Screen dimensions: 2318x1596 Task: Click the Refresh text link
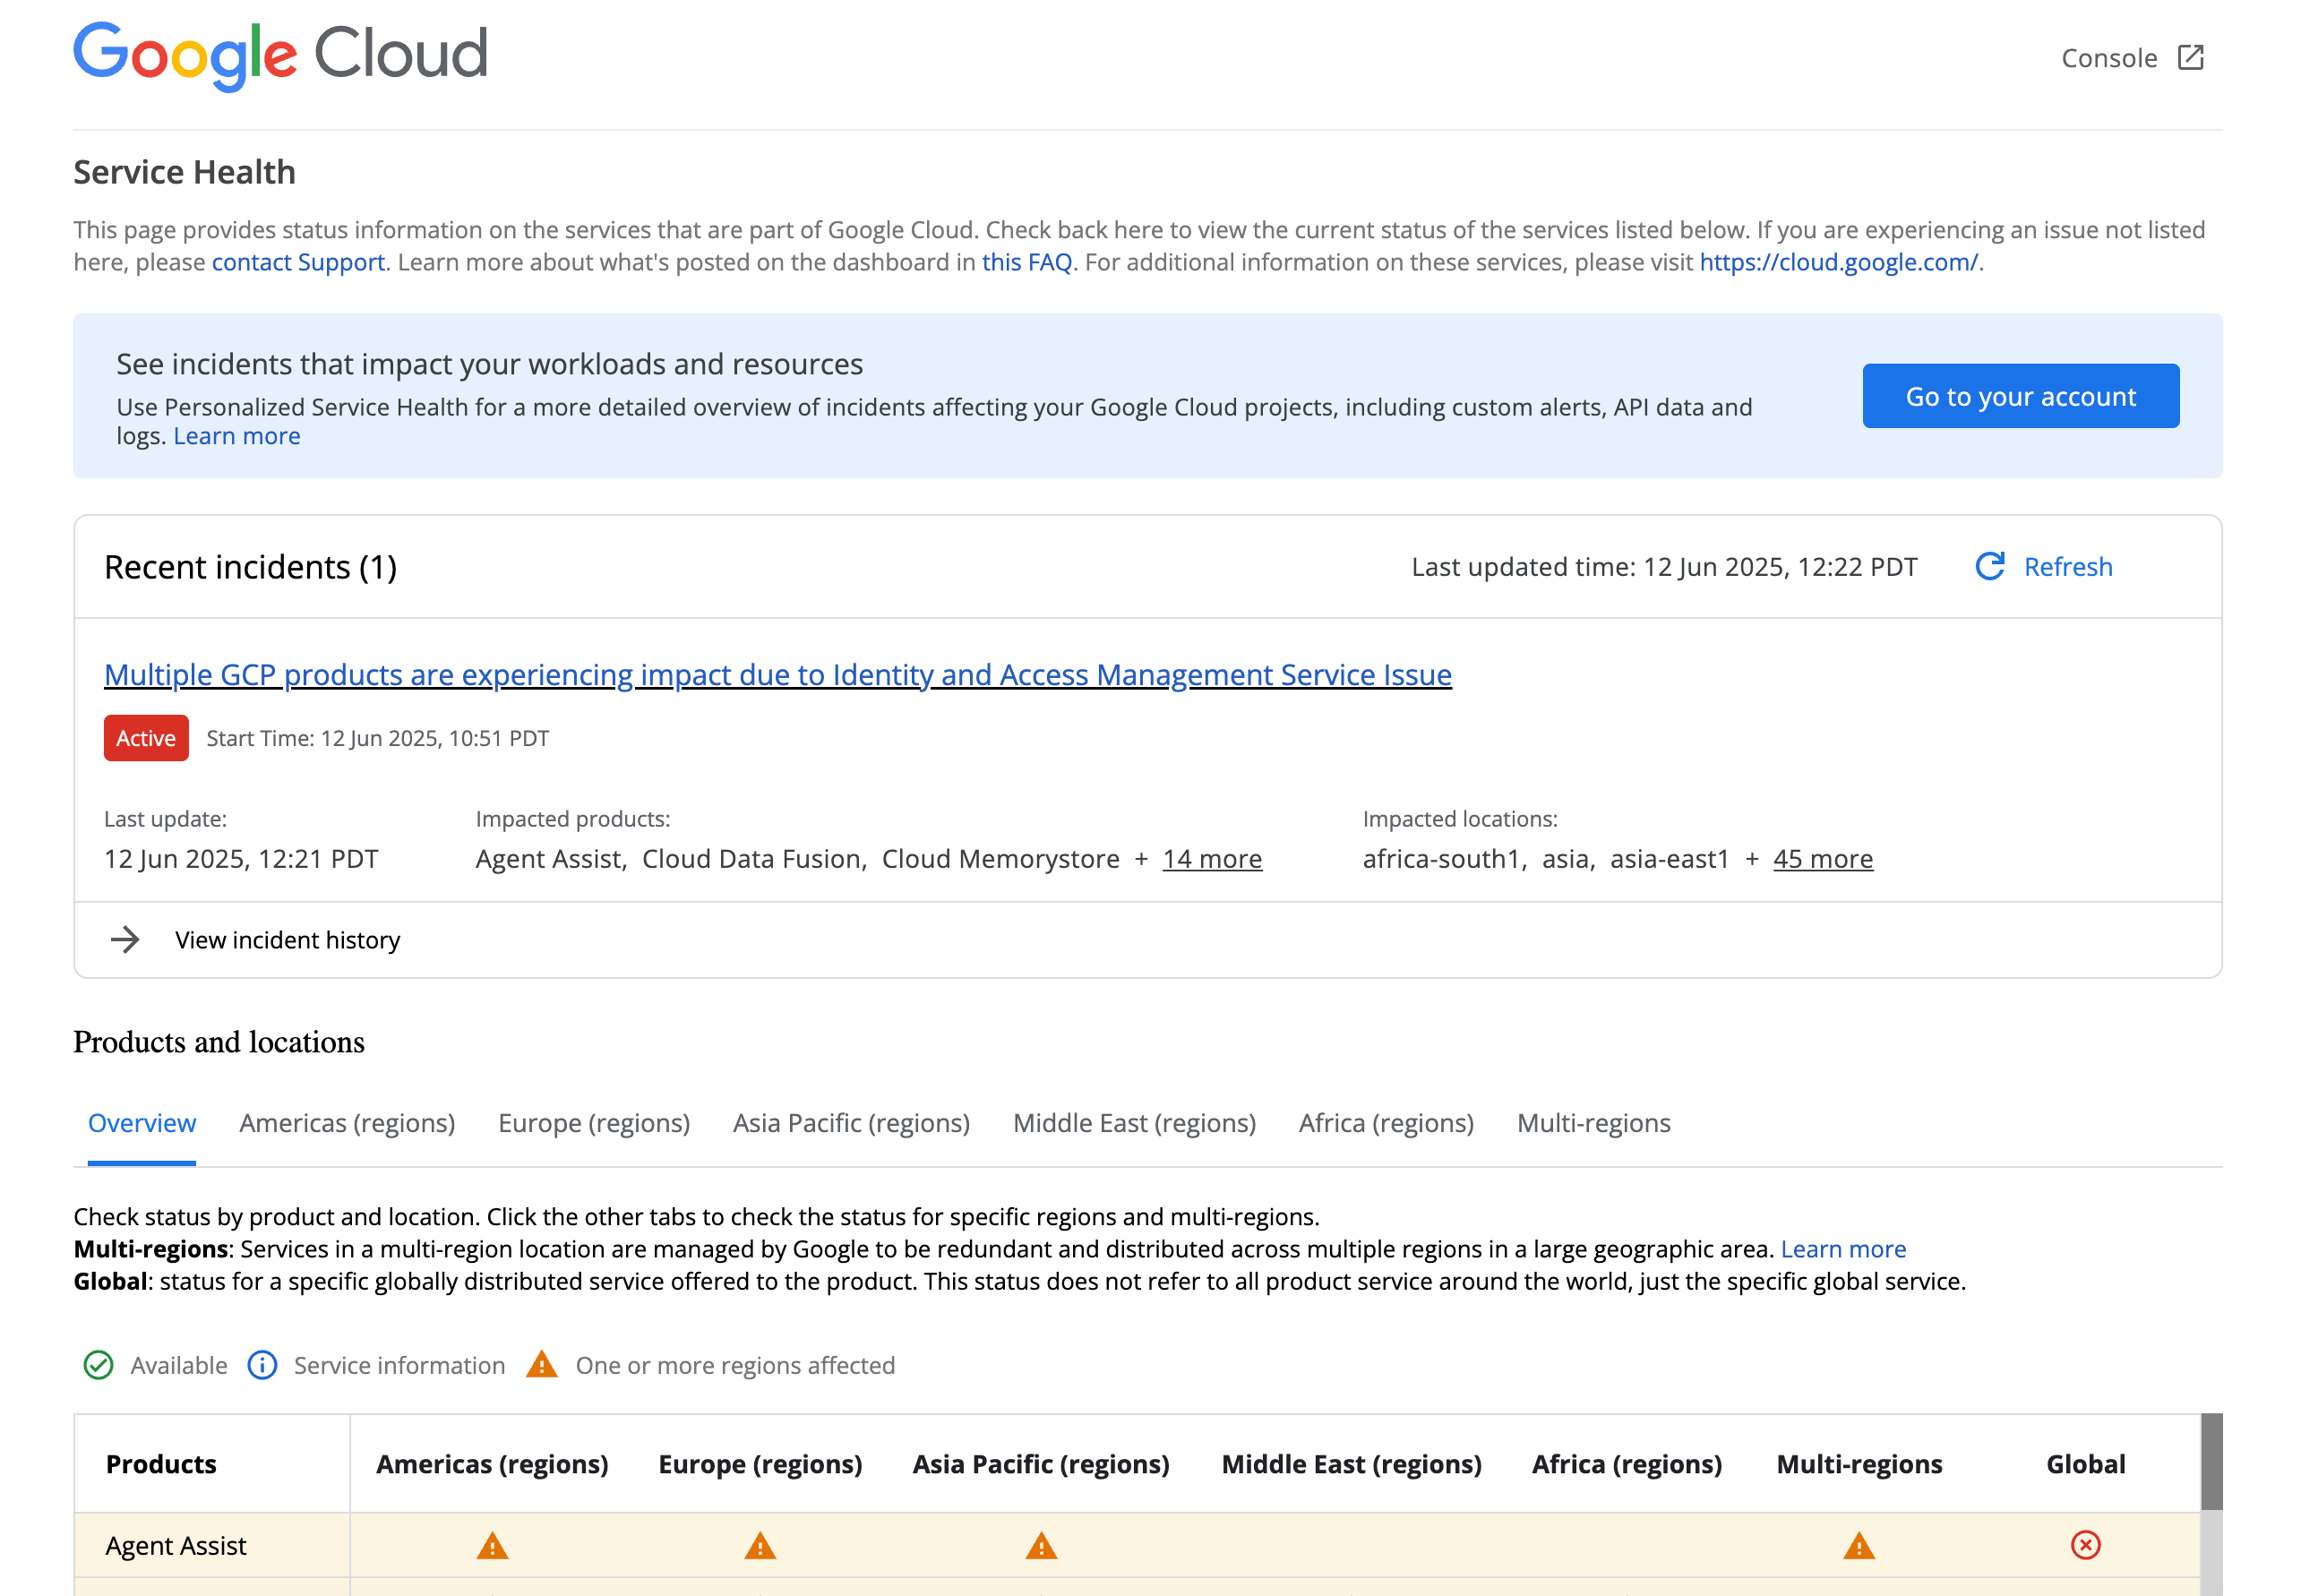(2068, 567)
